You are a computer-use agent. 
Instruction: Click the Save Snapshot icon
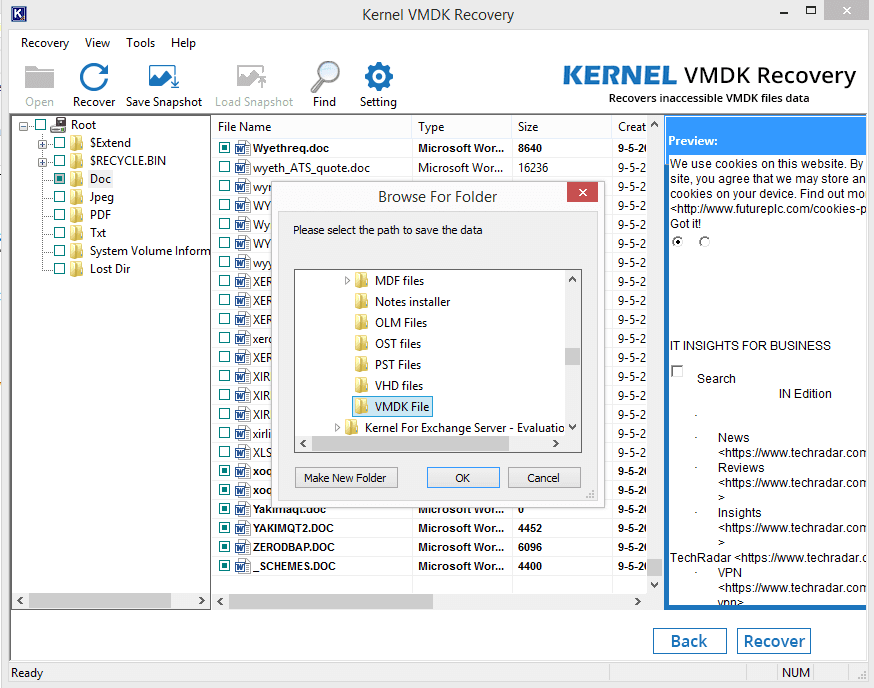click(163, 77)
